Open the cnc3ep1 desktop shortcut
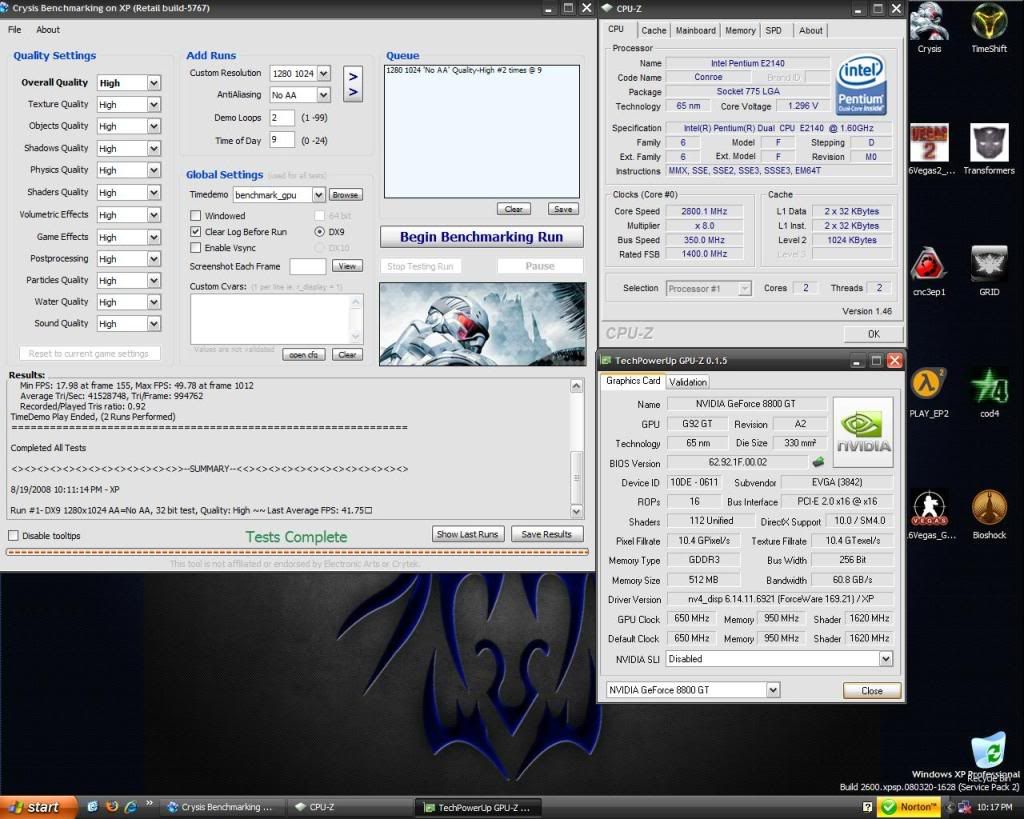Viewport: 1024px width, 819px height. pos(929,271)
